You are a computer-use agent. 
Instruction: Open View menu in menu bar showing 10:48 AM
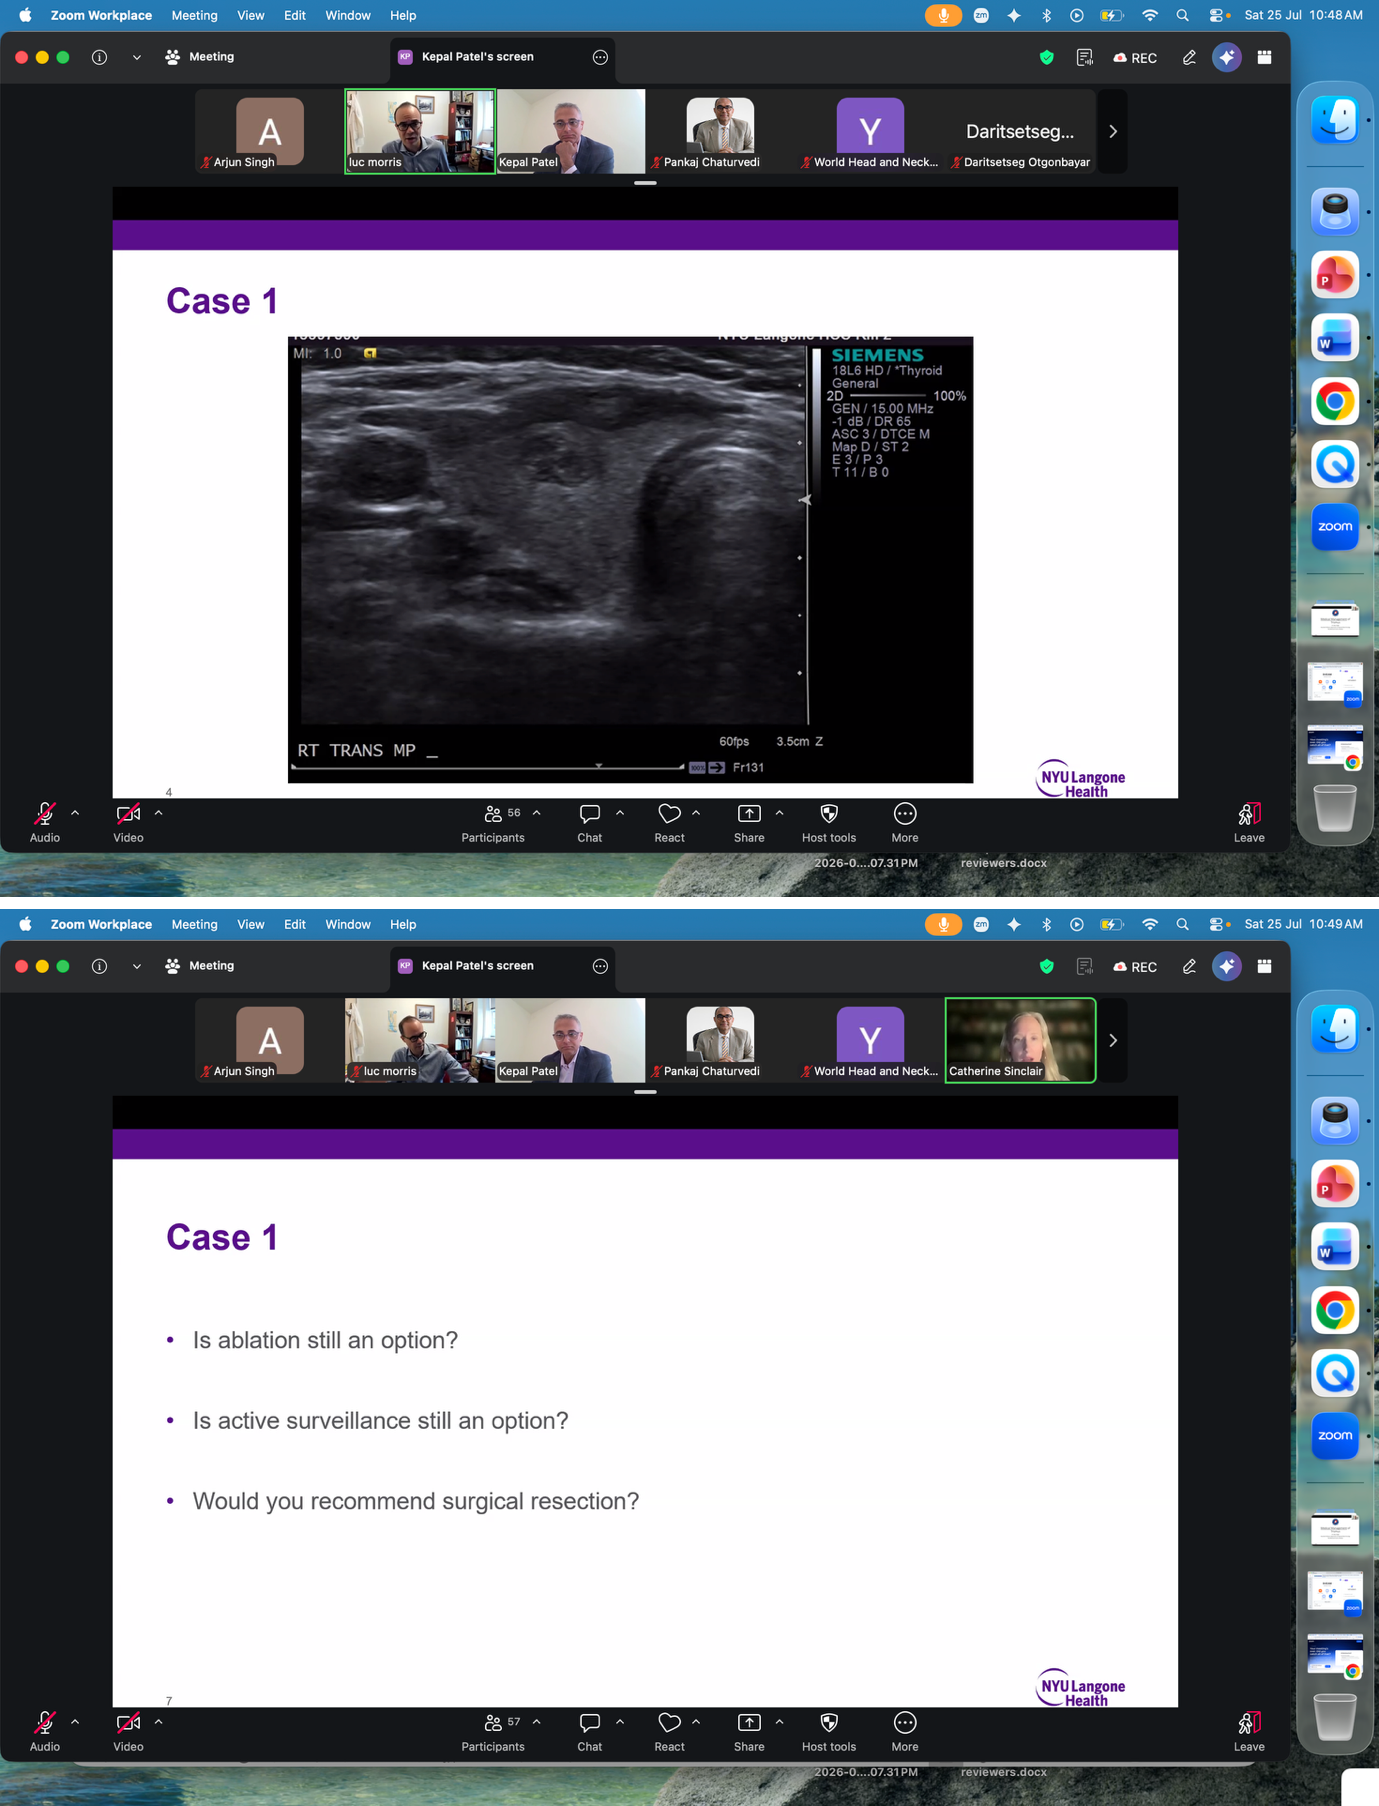[x=250, y=15]
